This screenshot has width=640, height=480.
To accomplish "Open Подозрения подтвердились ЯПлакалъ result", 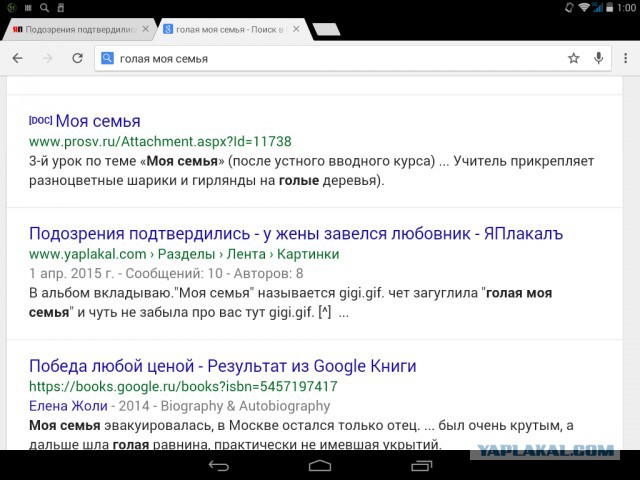I will coord(296,234).
